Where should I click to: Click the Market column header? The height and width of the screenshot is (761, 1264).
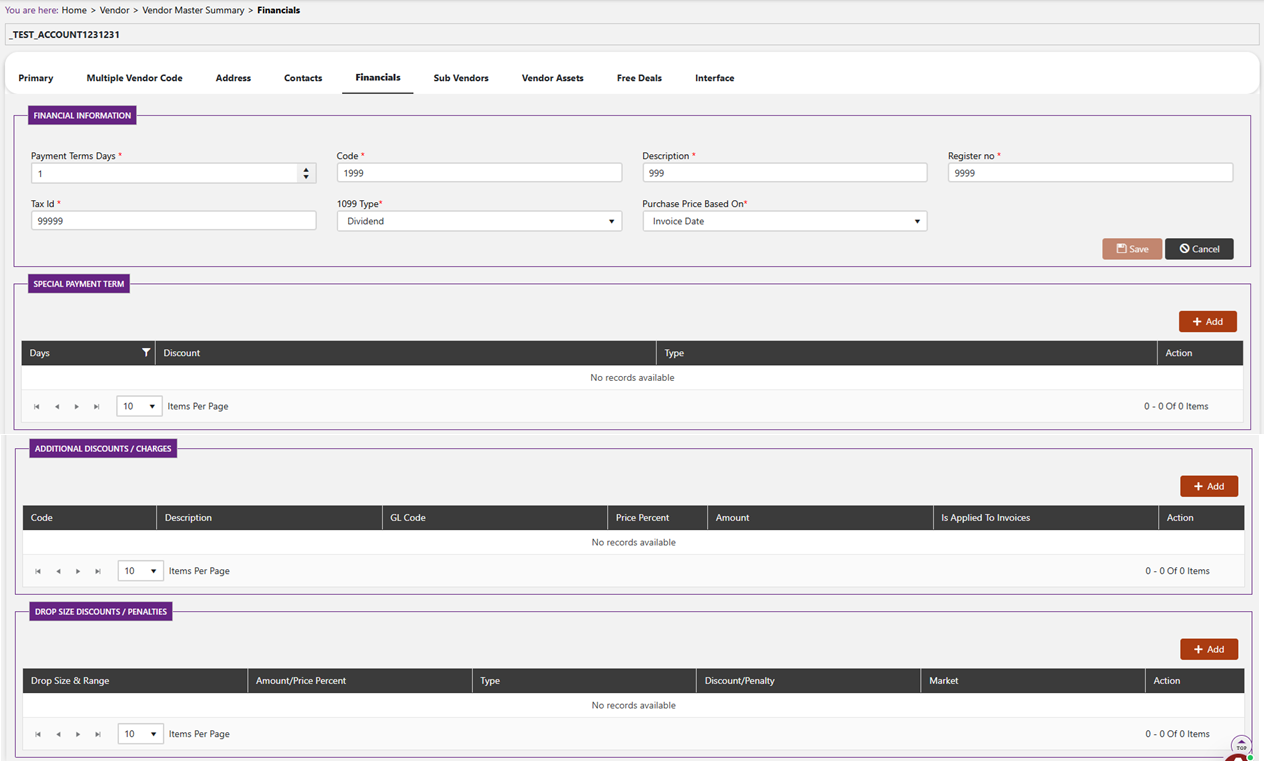point(1033,681)
